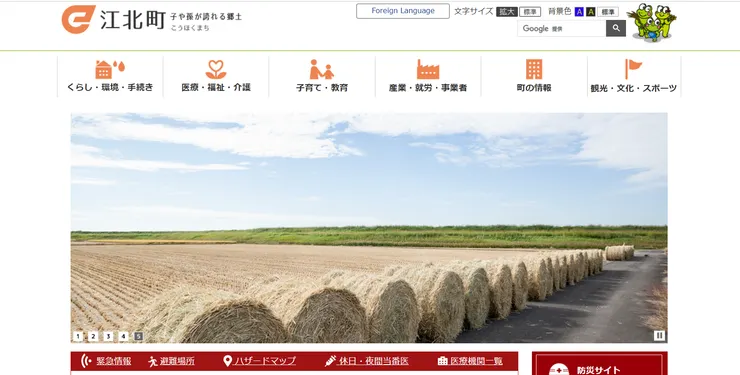Open the 避難場所 link
Screen dimensions: 740x375
177,361
